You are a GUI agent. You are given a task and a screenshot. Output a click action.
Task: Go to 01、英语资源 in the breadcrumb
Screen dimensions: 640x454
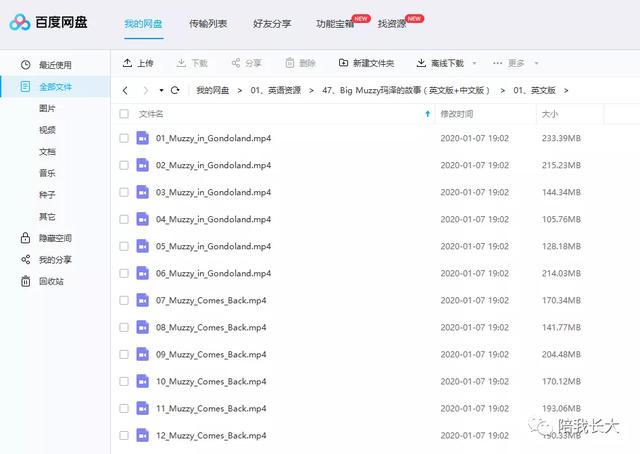coord(276,90)
